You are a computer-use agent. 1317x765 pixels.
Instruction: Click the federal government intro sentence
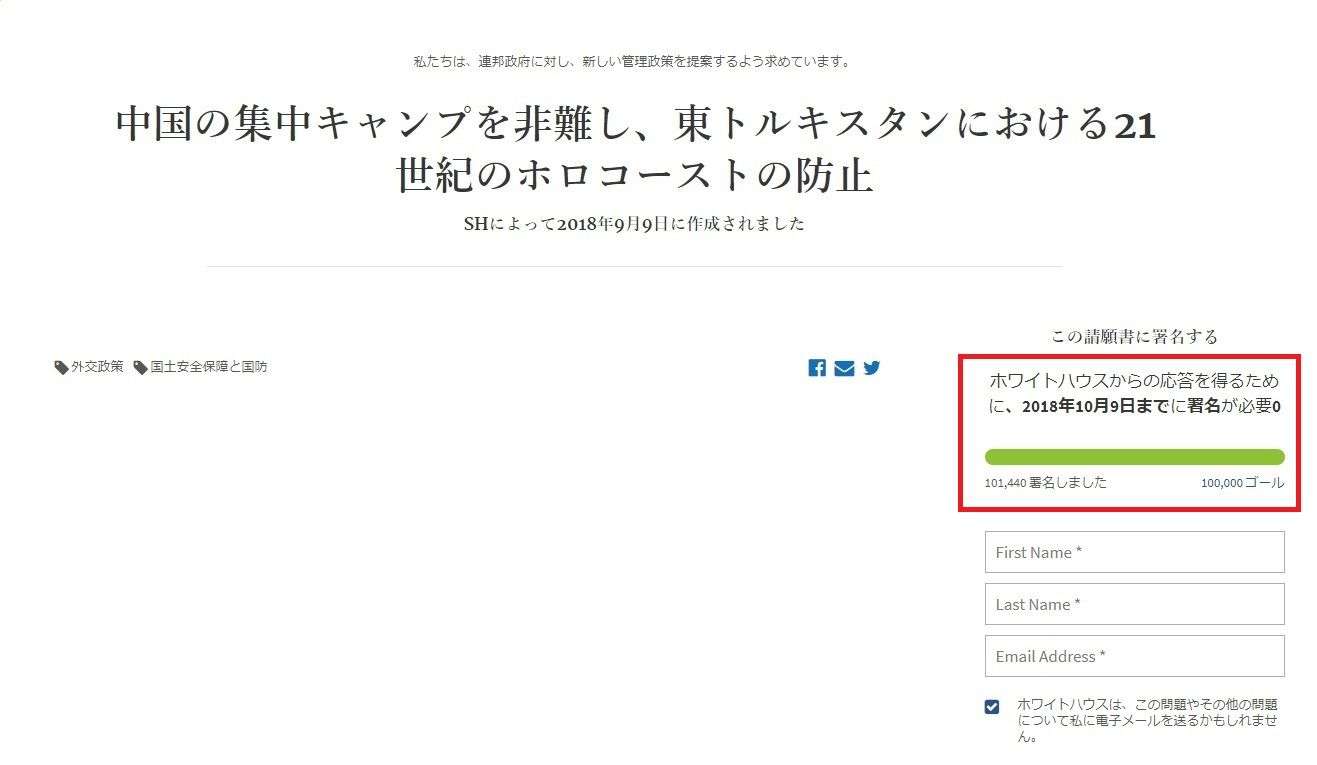[628, 60]
